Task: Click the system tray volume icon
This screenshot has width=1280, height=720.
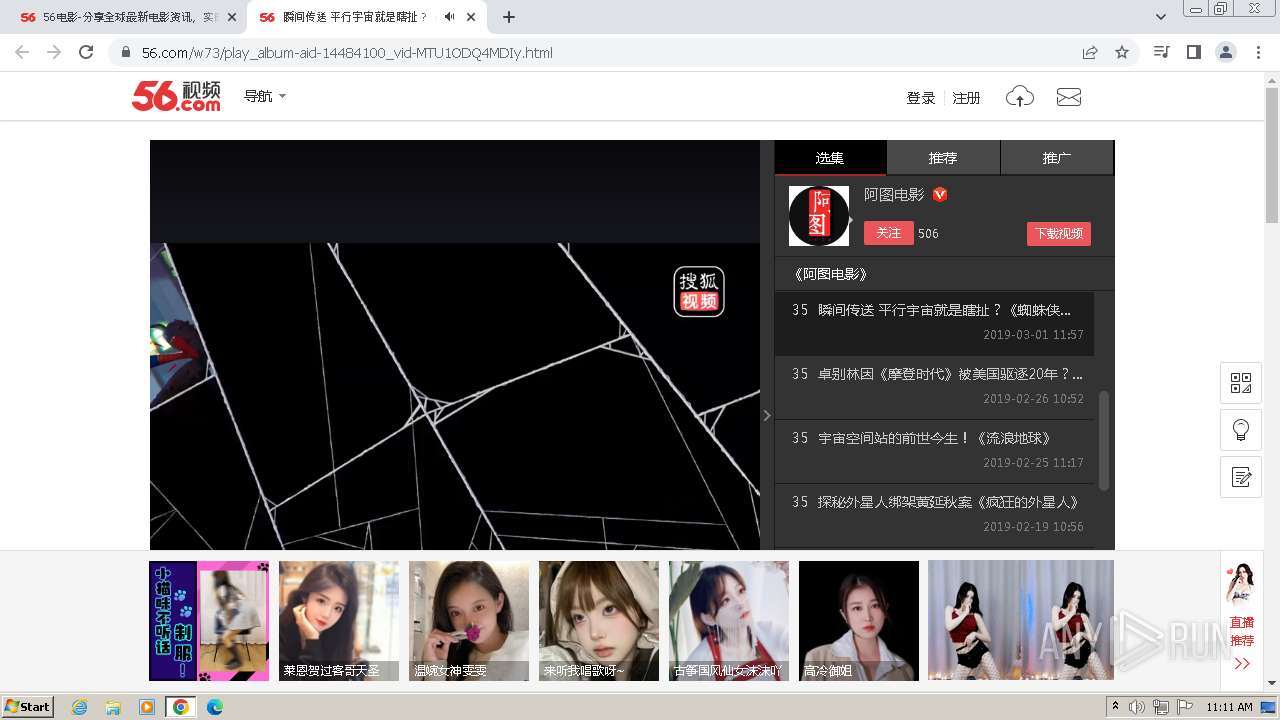Action: pos(1137,707)
